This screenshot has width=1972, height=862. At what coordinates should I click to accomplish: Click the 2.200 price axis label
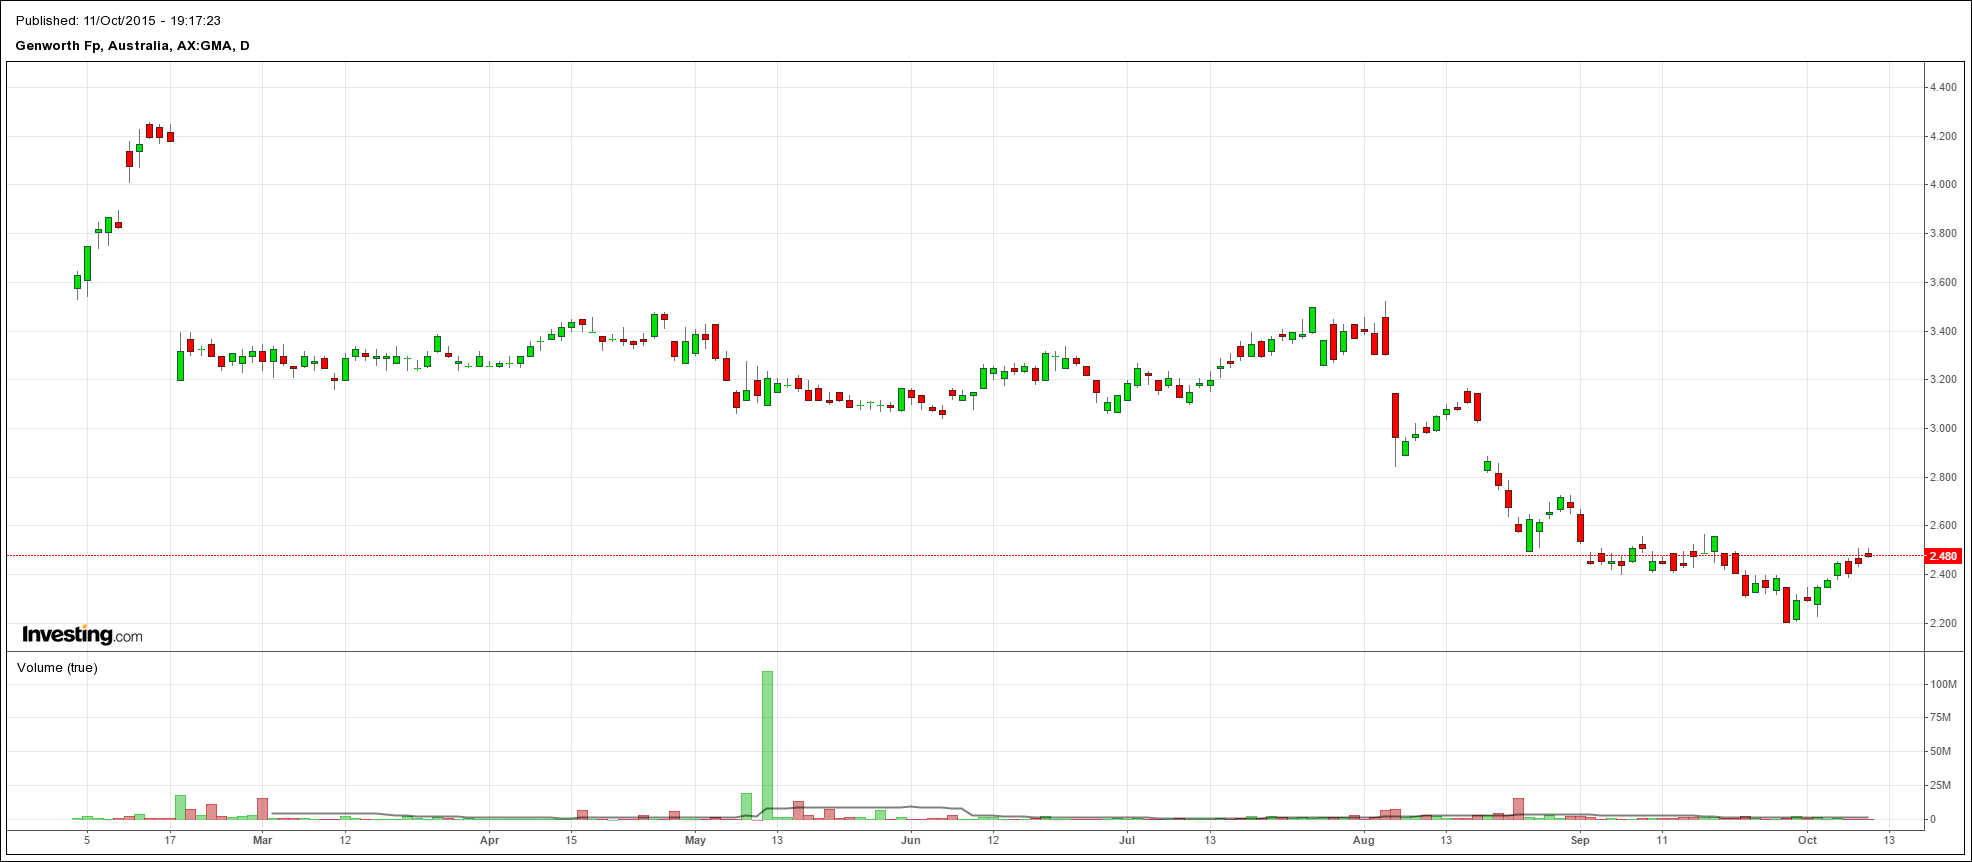click(x=1943, y=624)
